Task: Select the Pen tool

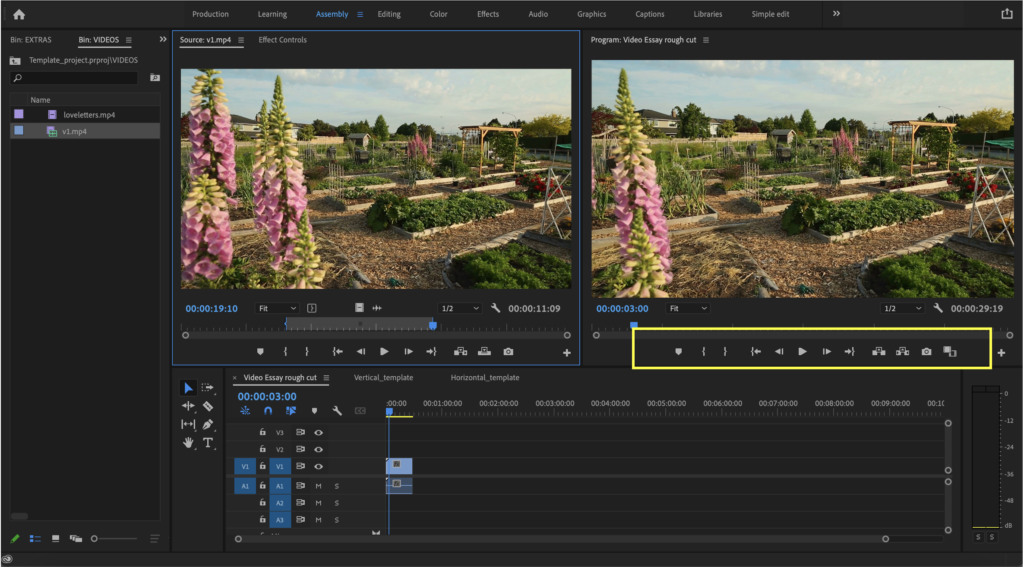Action: coord(208,424)
